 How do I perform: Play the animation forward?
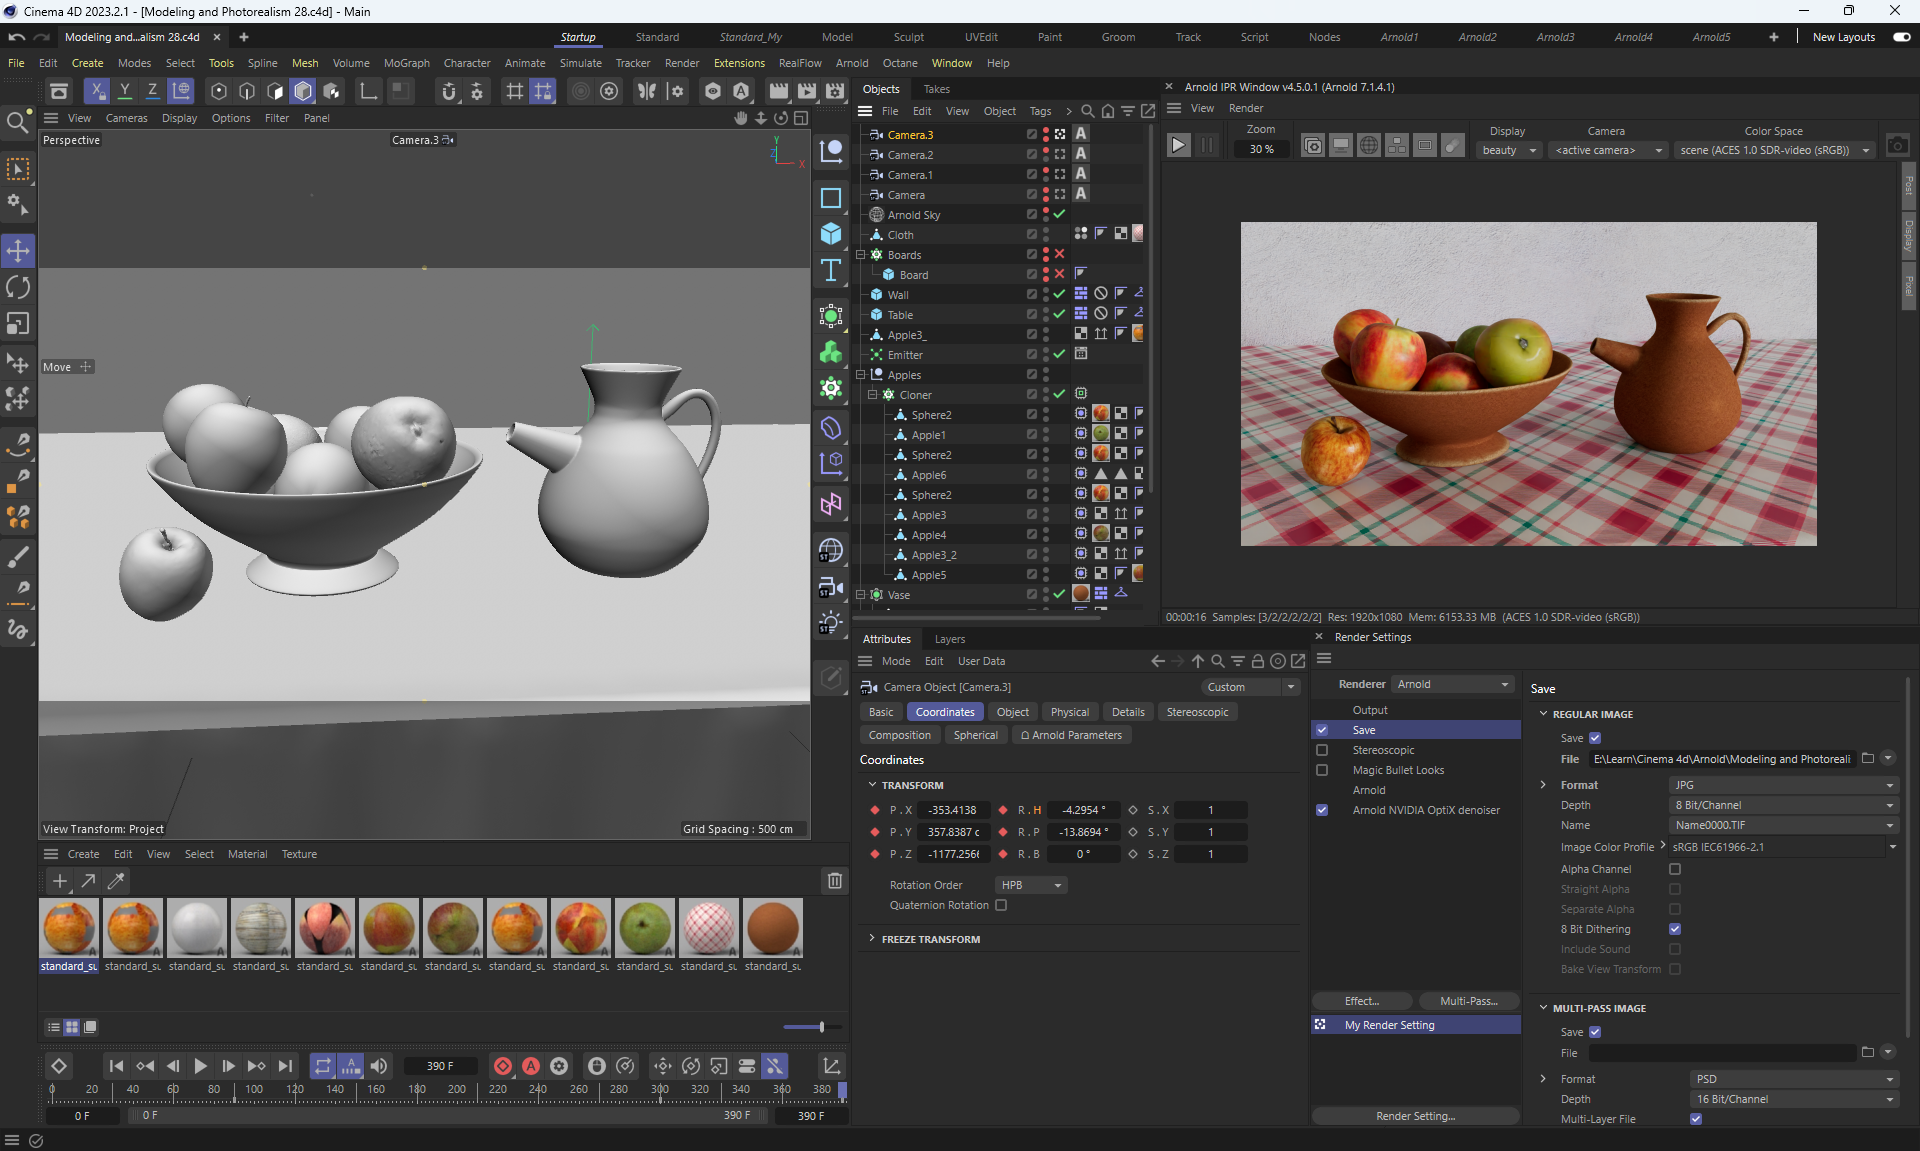(x=200, y=1066)
